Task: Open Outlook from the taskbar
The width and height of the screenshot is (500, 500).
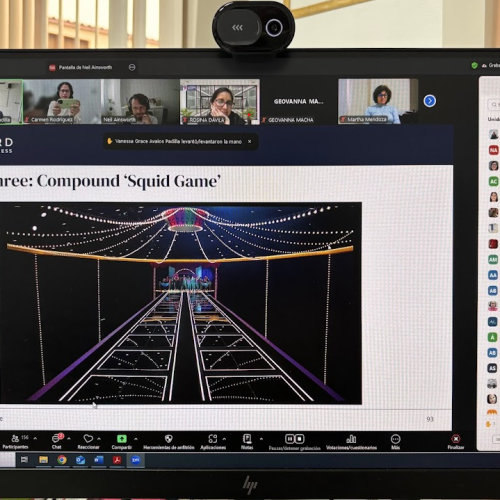Action: 80,460
